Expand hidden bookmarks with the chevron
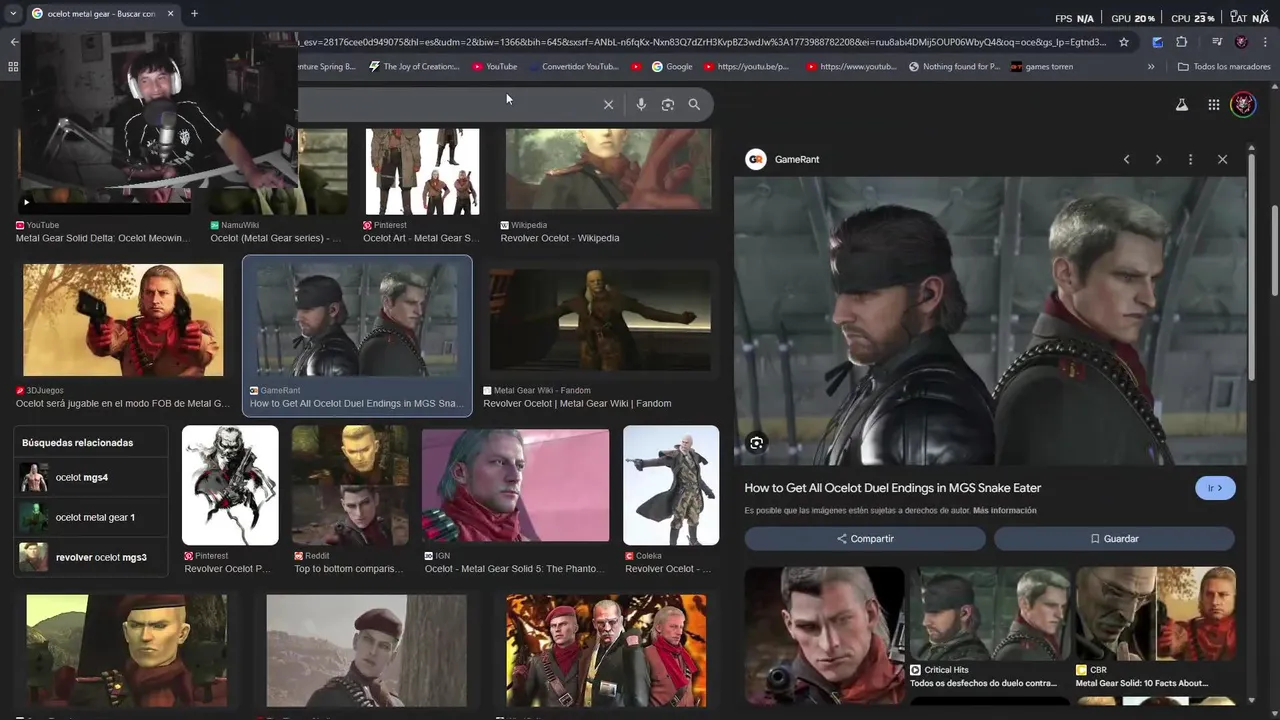 click(x=1151, y=67)
